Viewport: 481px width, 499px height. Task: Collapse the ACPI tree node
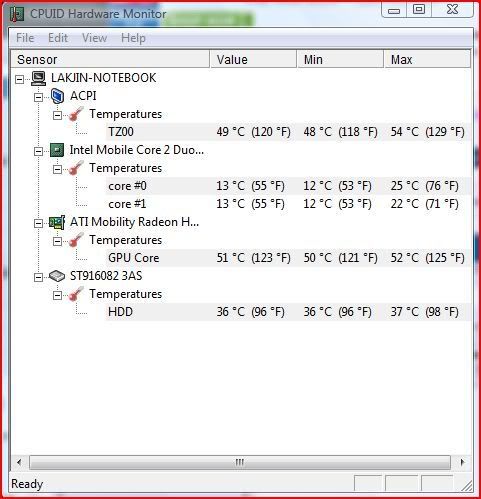39,97
